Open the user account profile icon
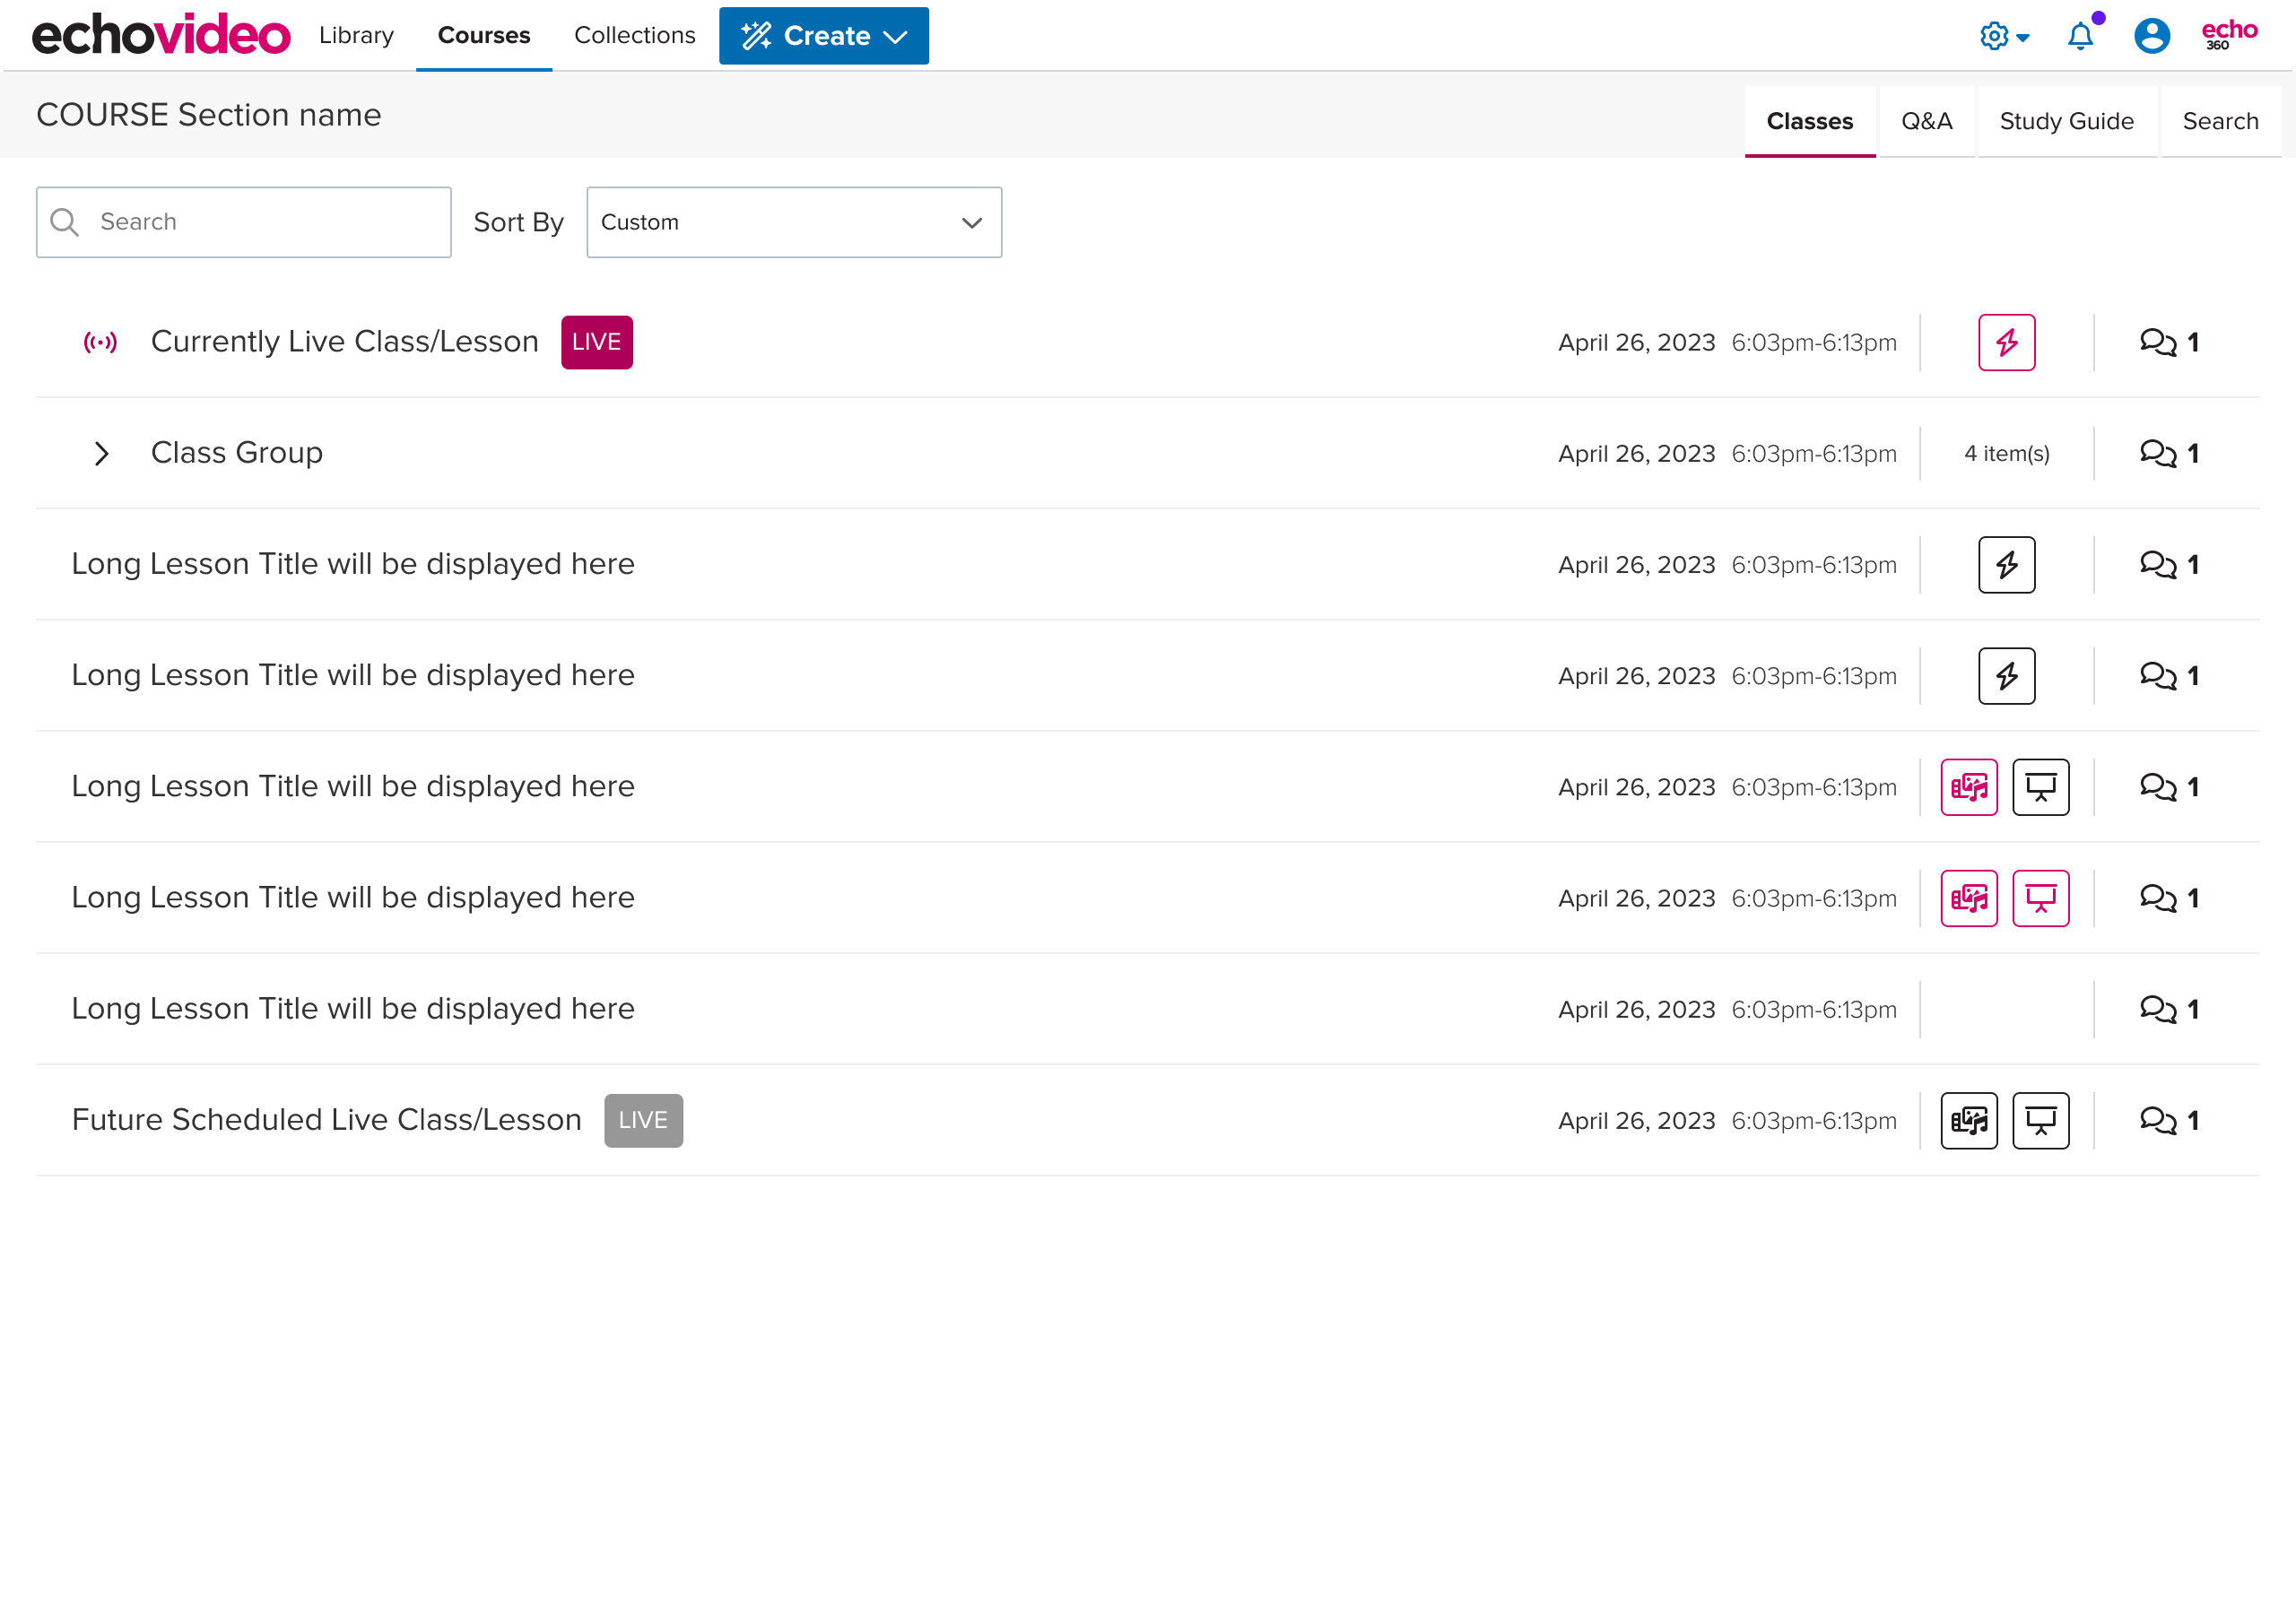The width and height of the screenshot is (2296, 1614). [x=2151, y=36]
